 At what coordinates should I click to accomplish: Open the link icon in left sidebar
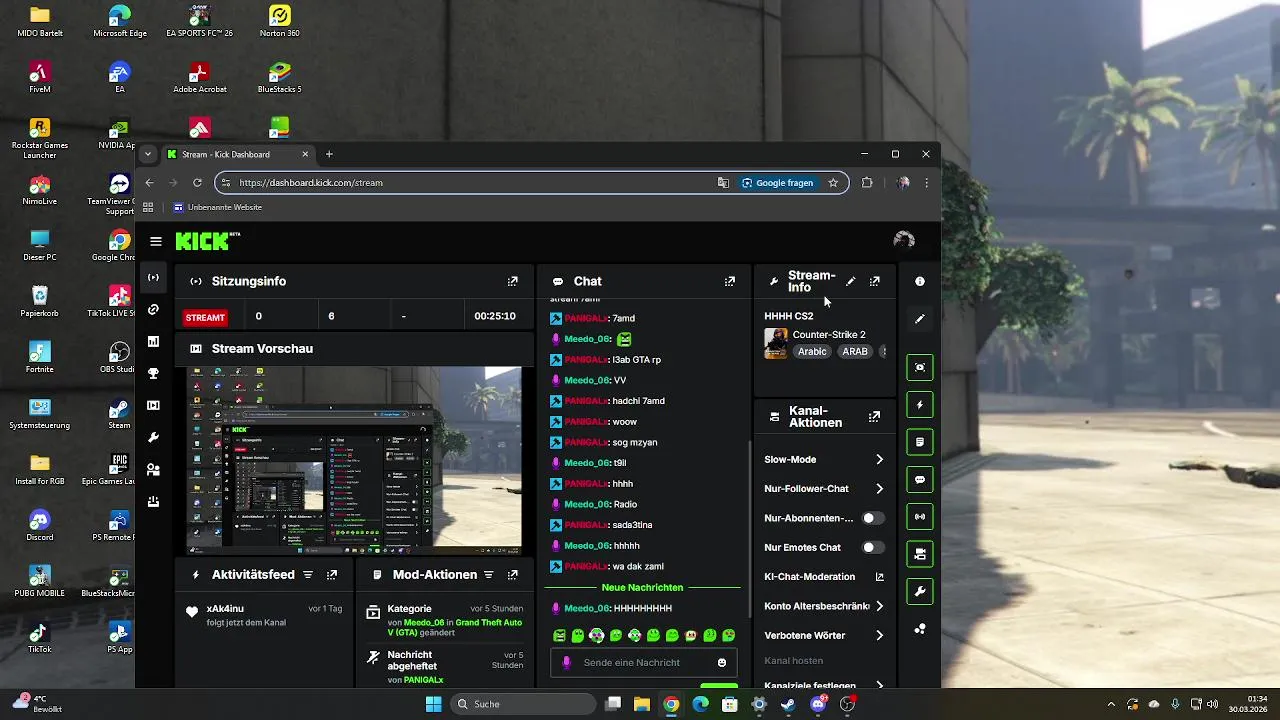[x=153, y=309]
